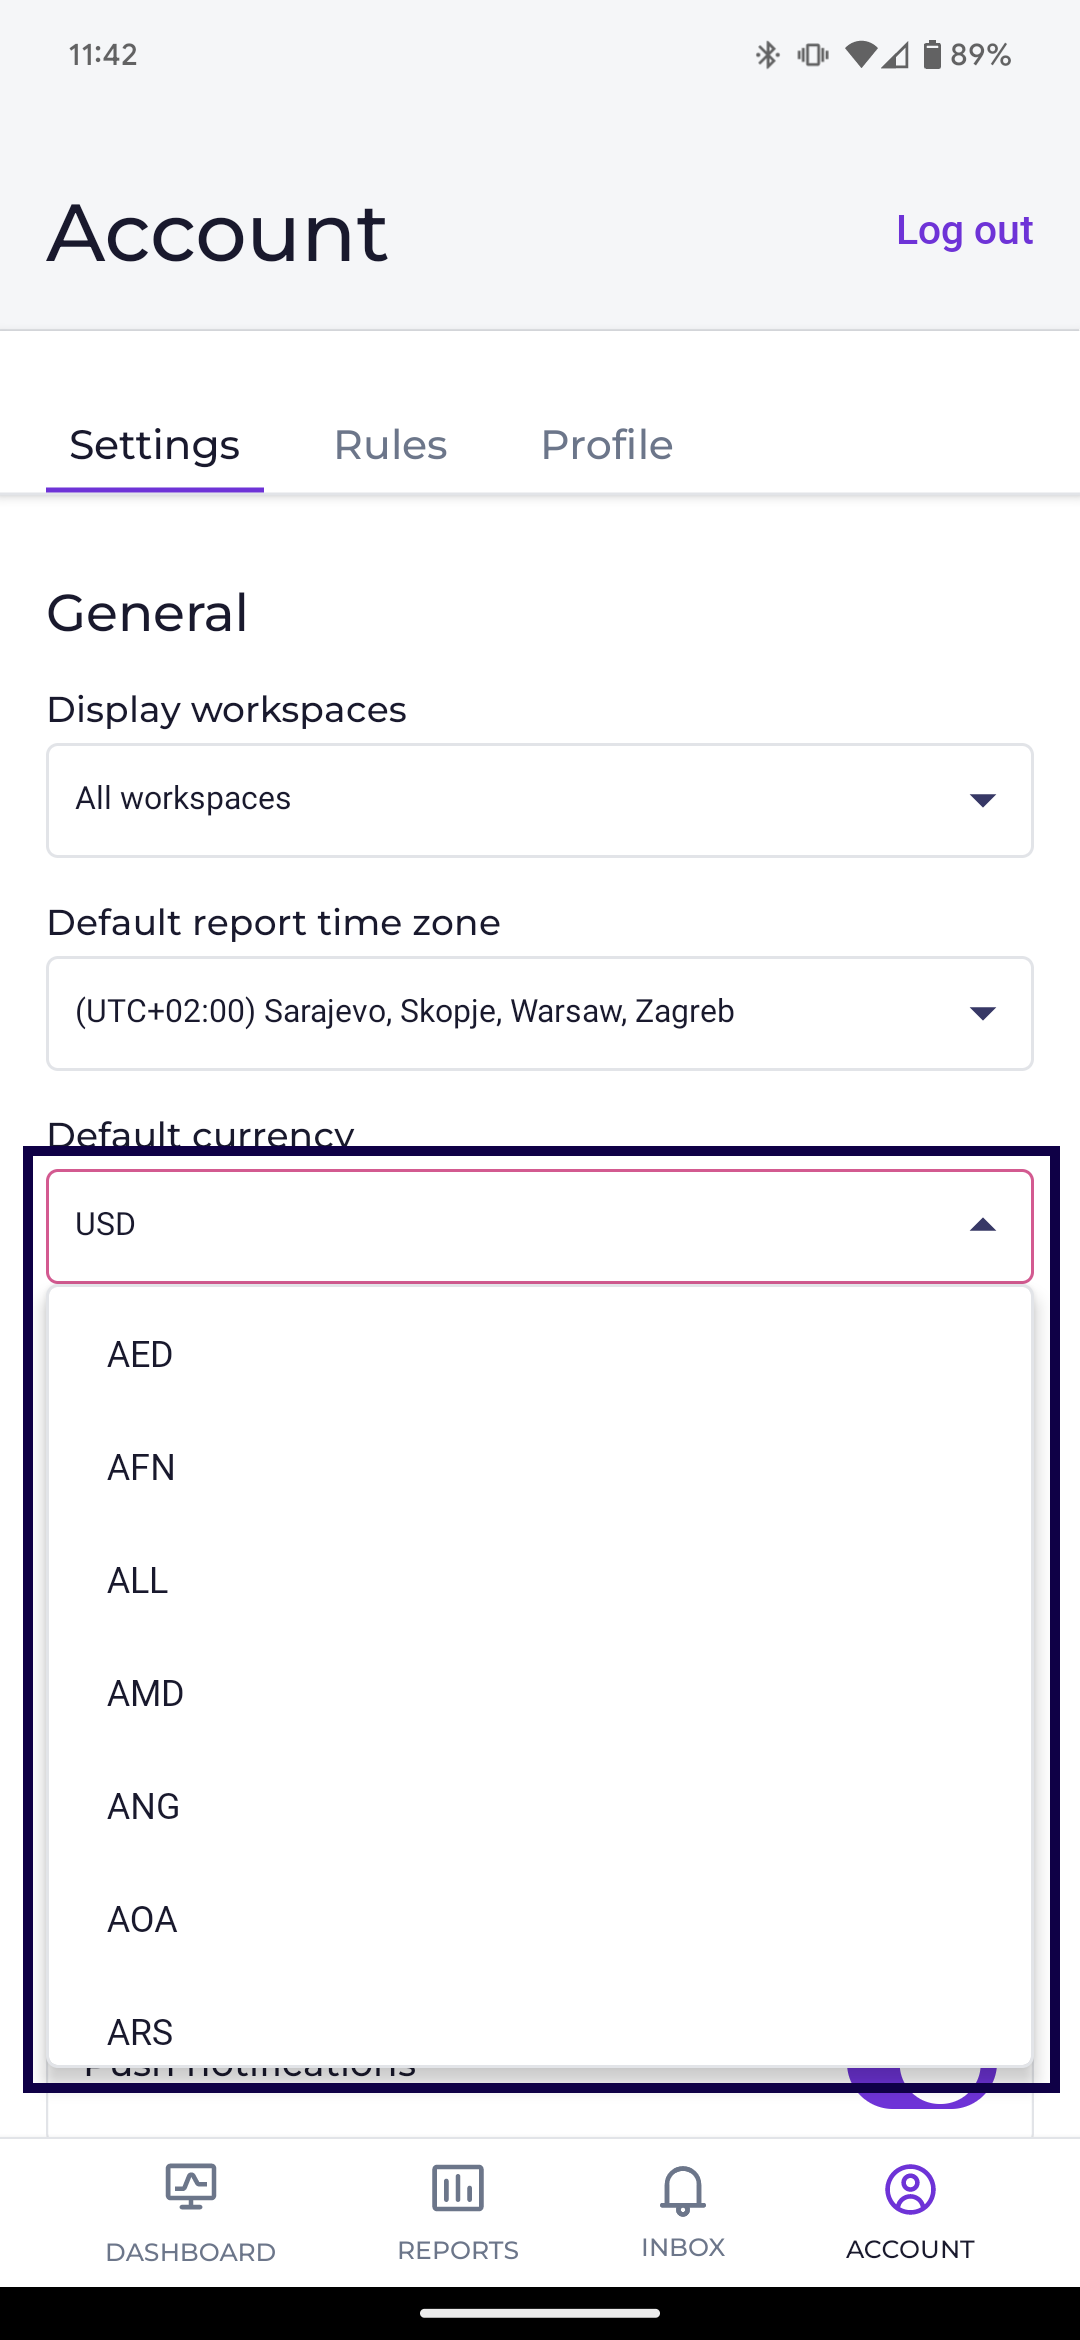
Task: Select AED from the currency list
Action: pos(140,1355)
